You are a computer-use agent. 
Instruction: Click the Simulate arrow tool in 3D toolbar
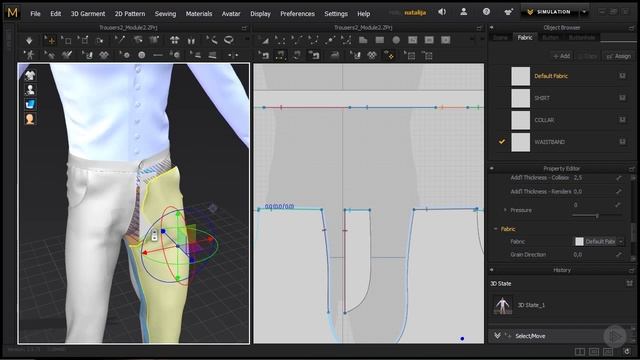[29, 40]
